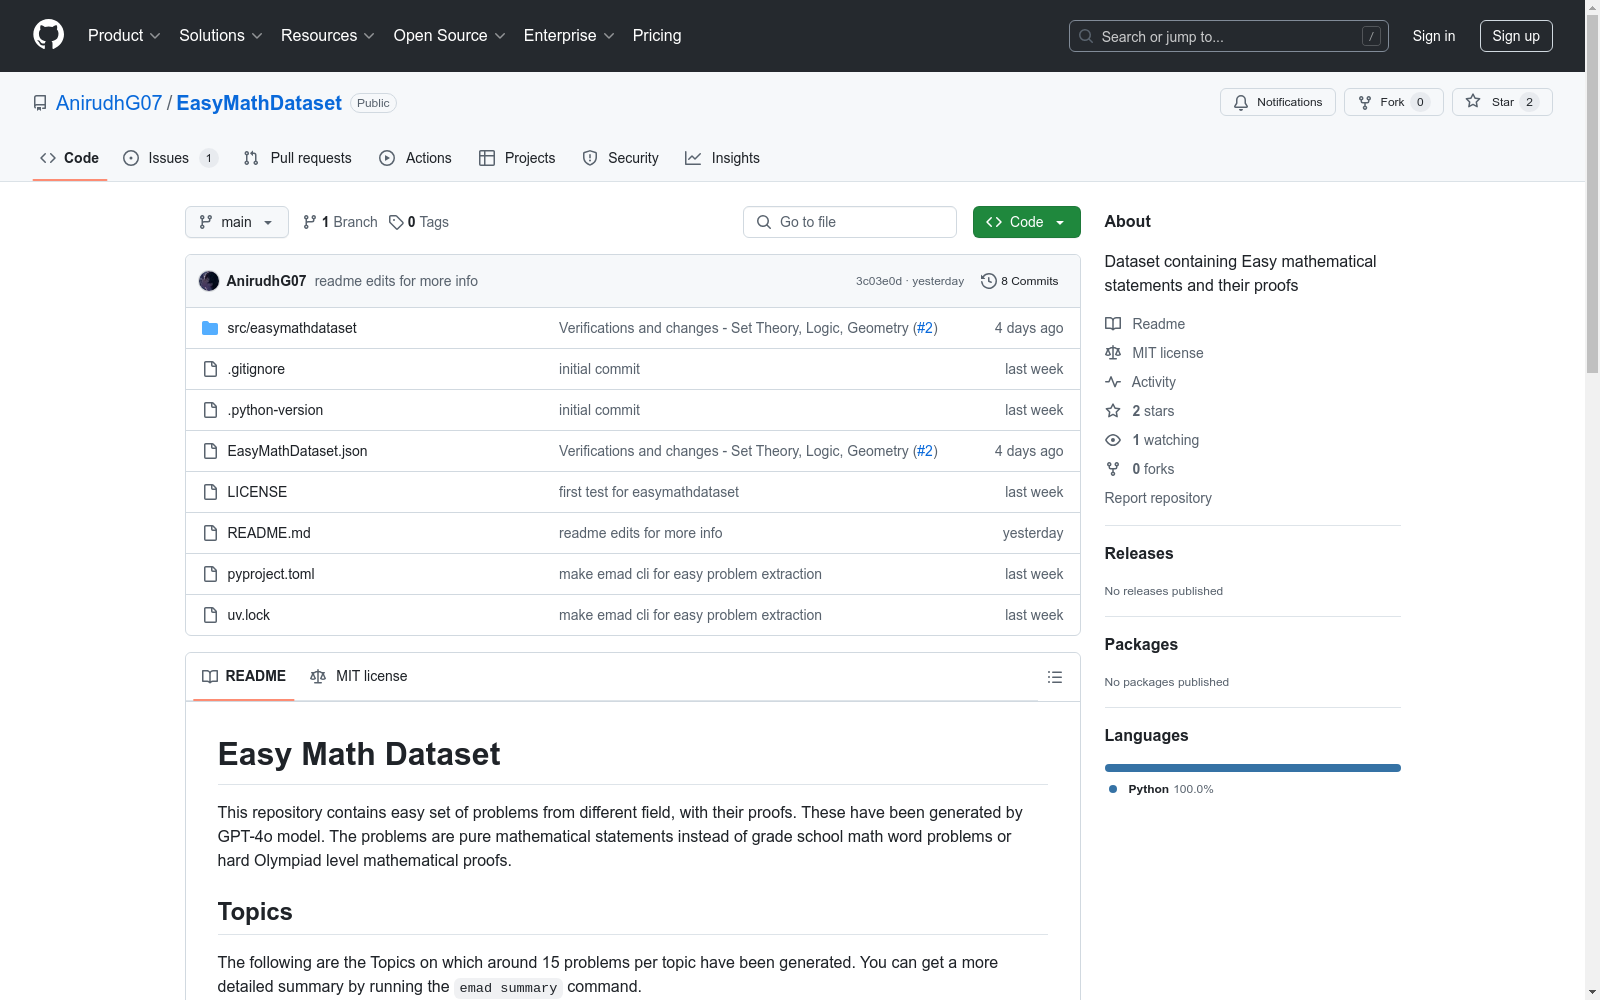Open the main branch selector dropdown
The image size is (1600, 1000).
237,222
